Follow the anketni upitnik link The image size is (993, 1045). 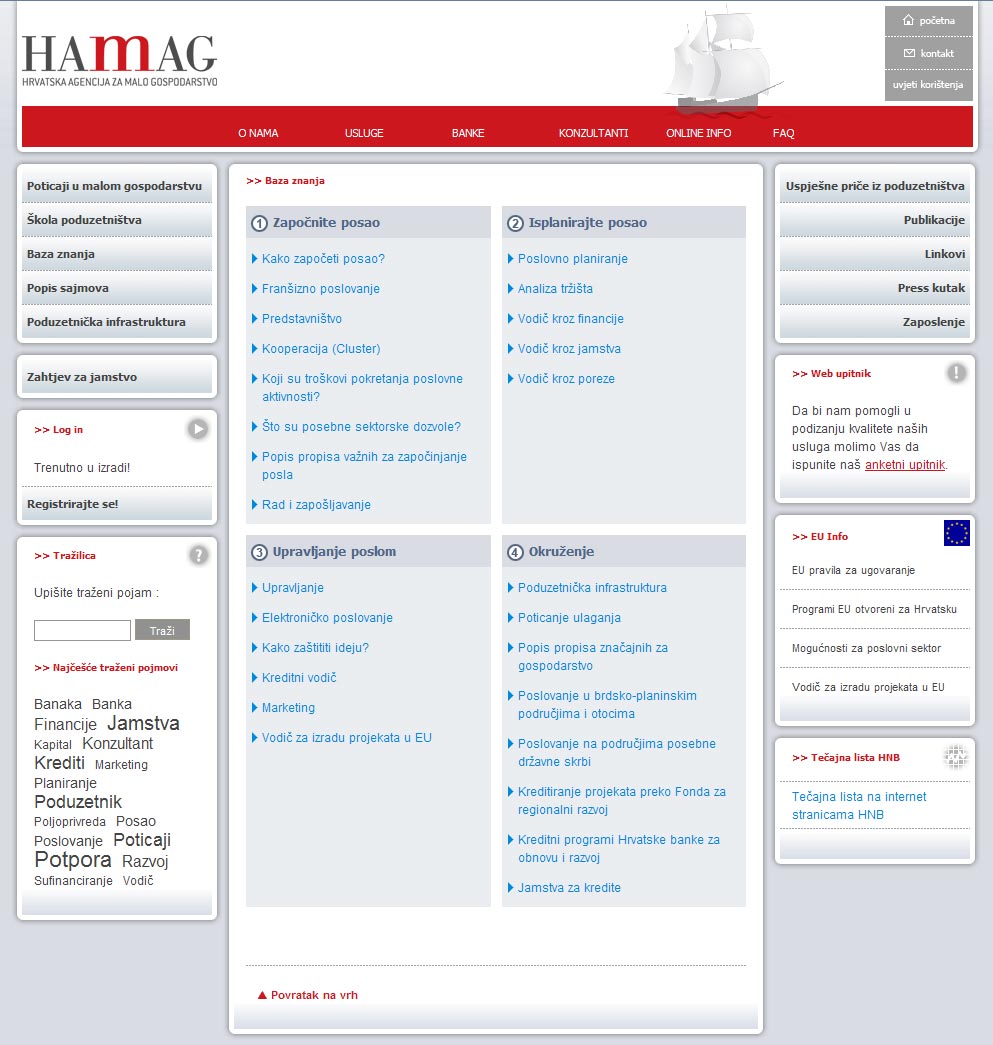[904, 465]
